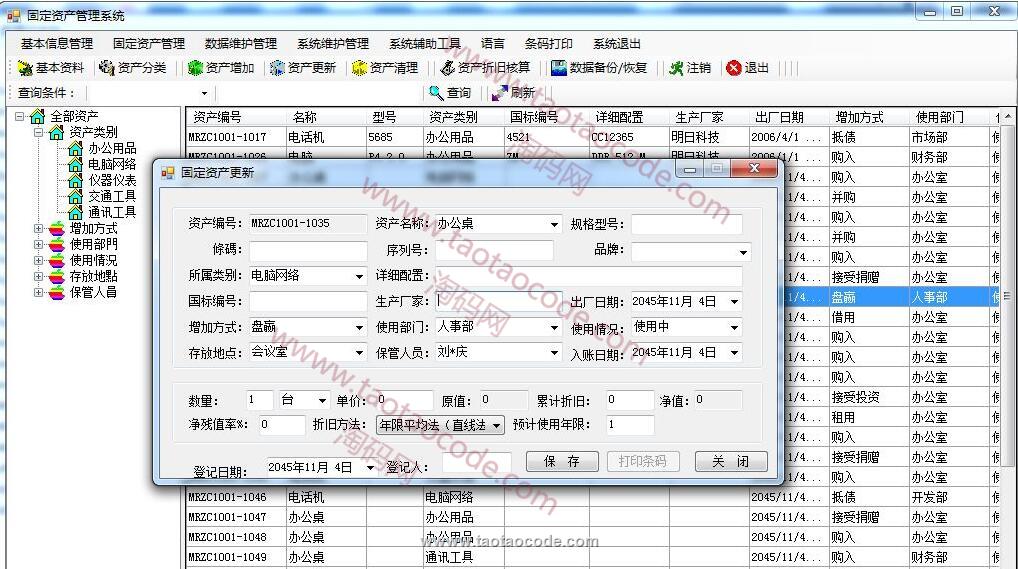Expand the 使用情况 dropdown in the dialog
Screen dimensions: 1018x569
pos(734,328)
